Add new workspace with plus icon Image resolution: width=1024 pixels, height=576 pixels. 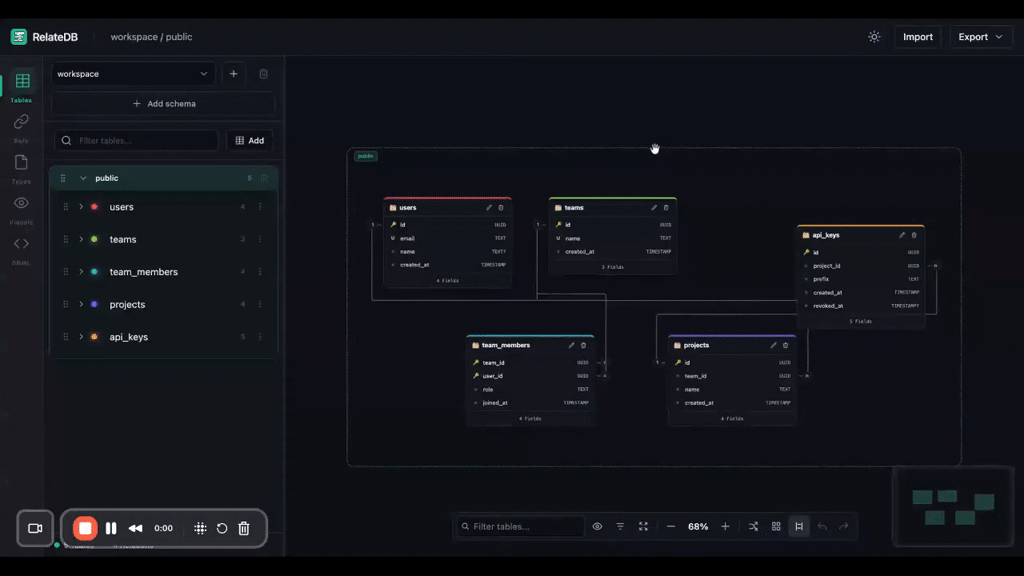click(233, 74)
